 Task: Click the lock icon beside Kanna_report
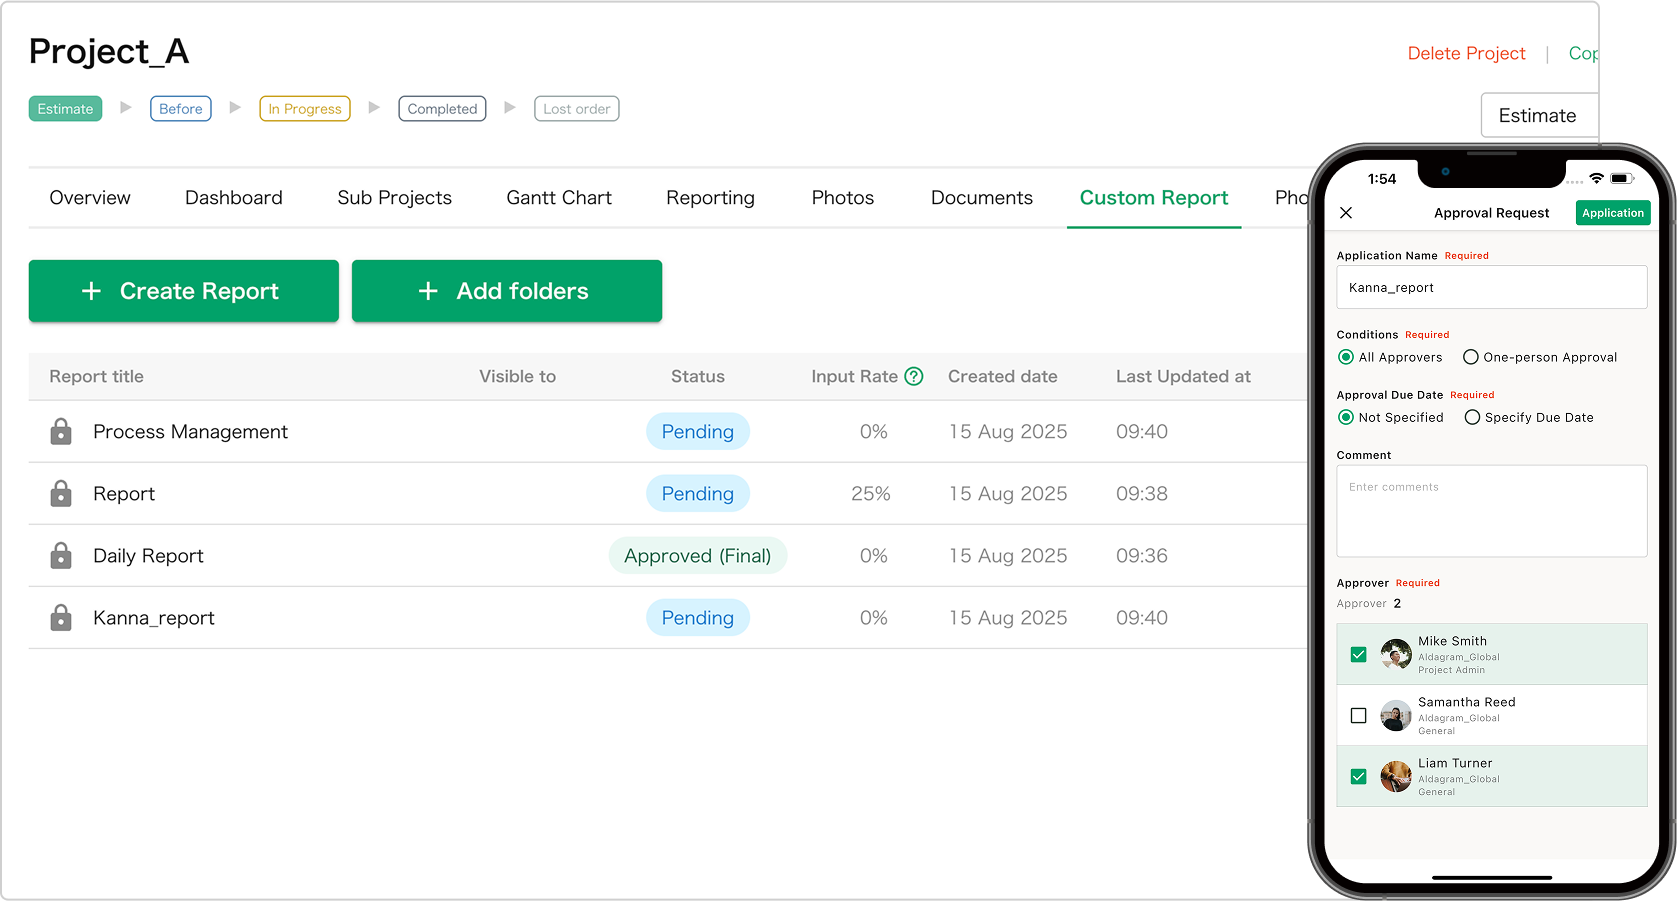click(61, 617)
